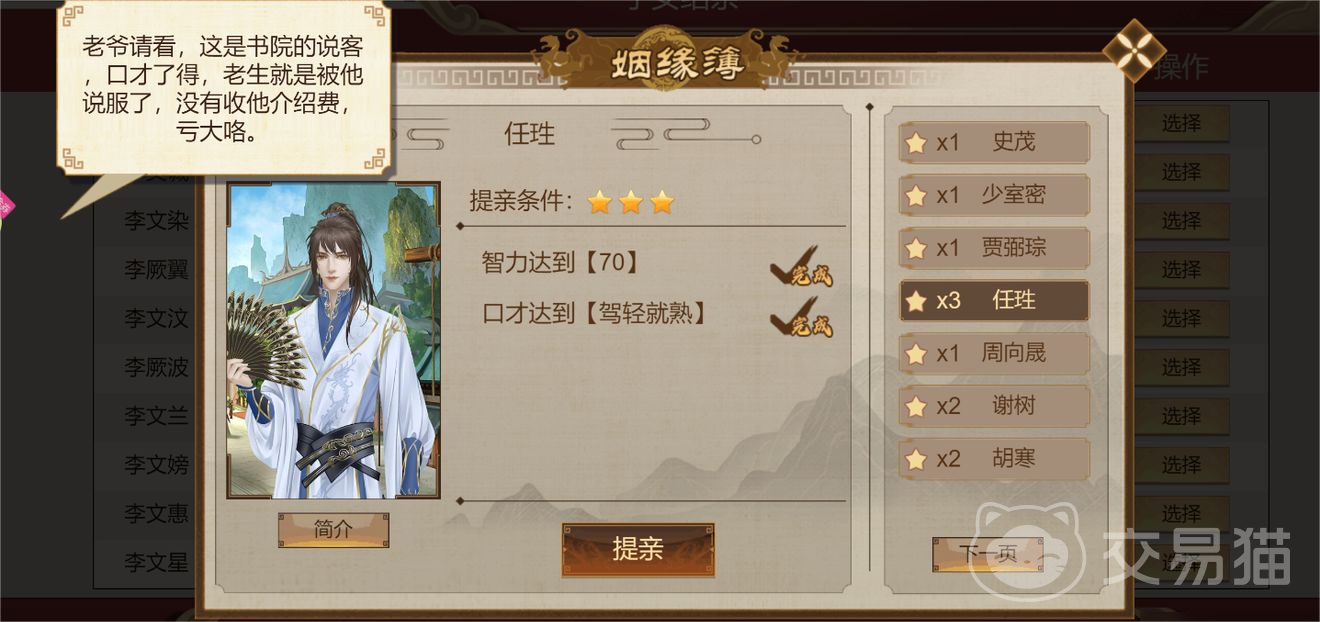Click the 任珄 character portrait
Image resolution: width=1320 pixels, height=622 pixels.
pos(333,340)
